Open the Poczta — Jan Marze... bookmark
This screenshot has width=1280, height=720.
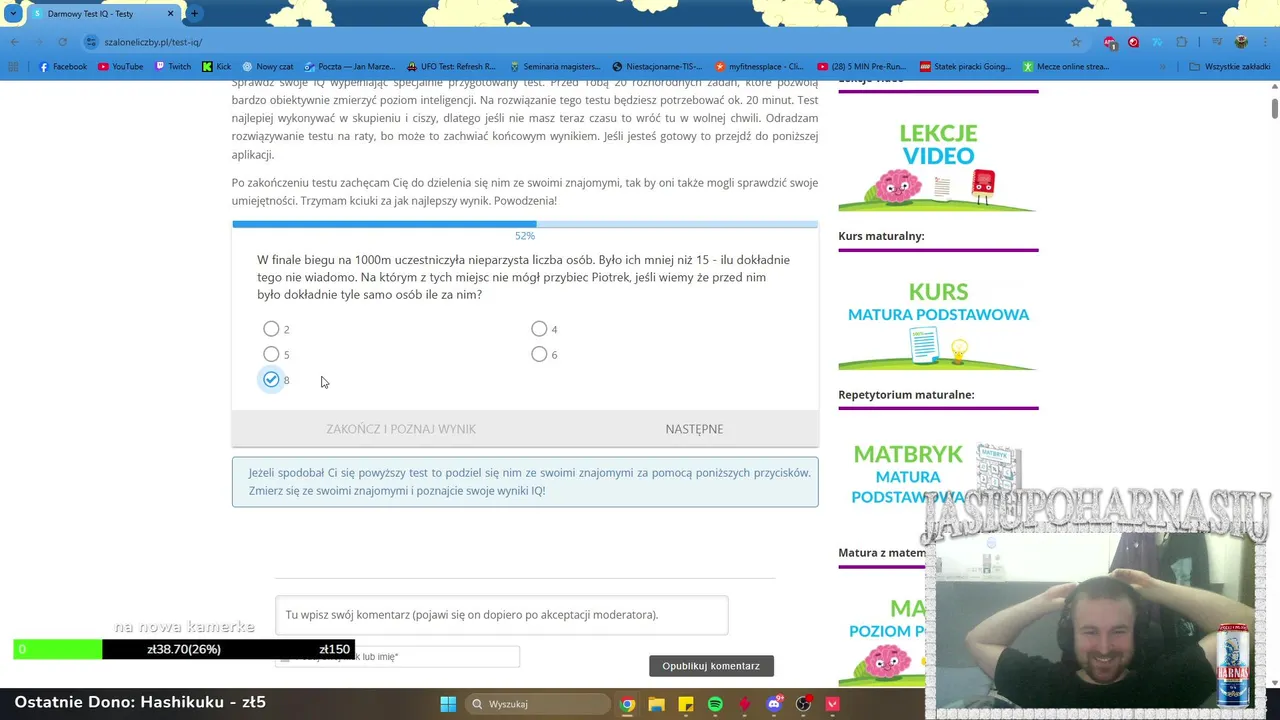click(349, 67)
